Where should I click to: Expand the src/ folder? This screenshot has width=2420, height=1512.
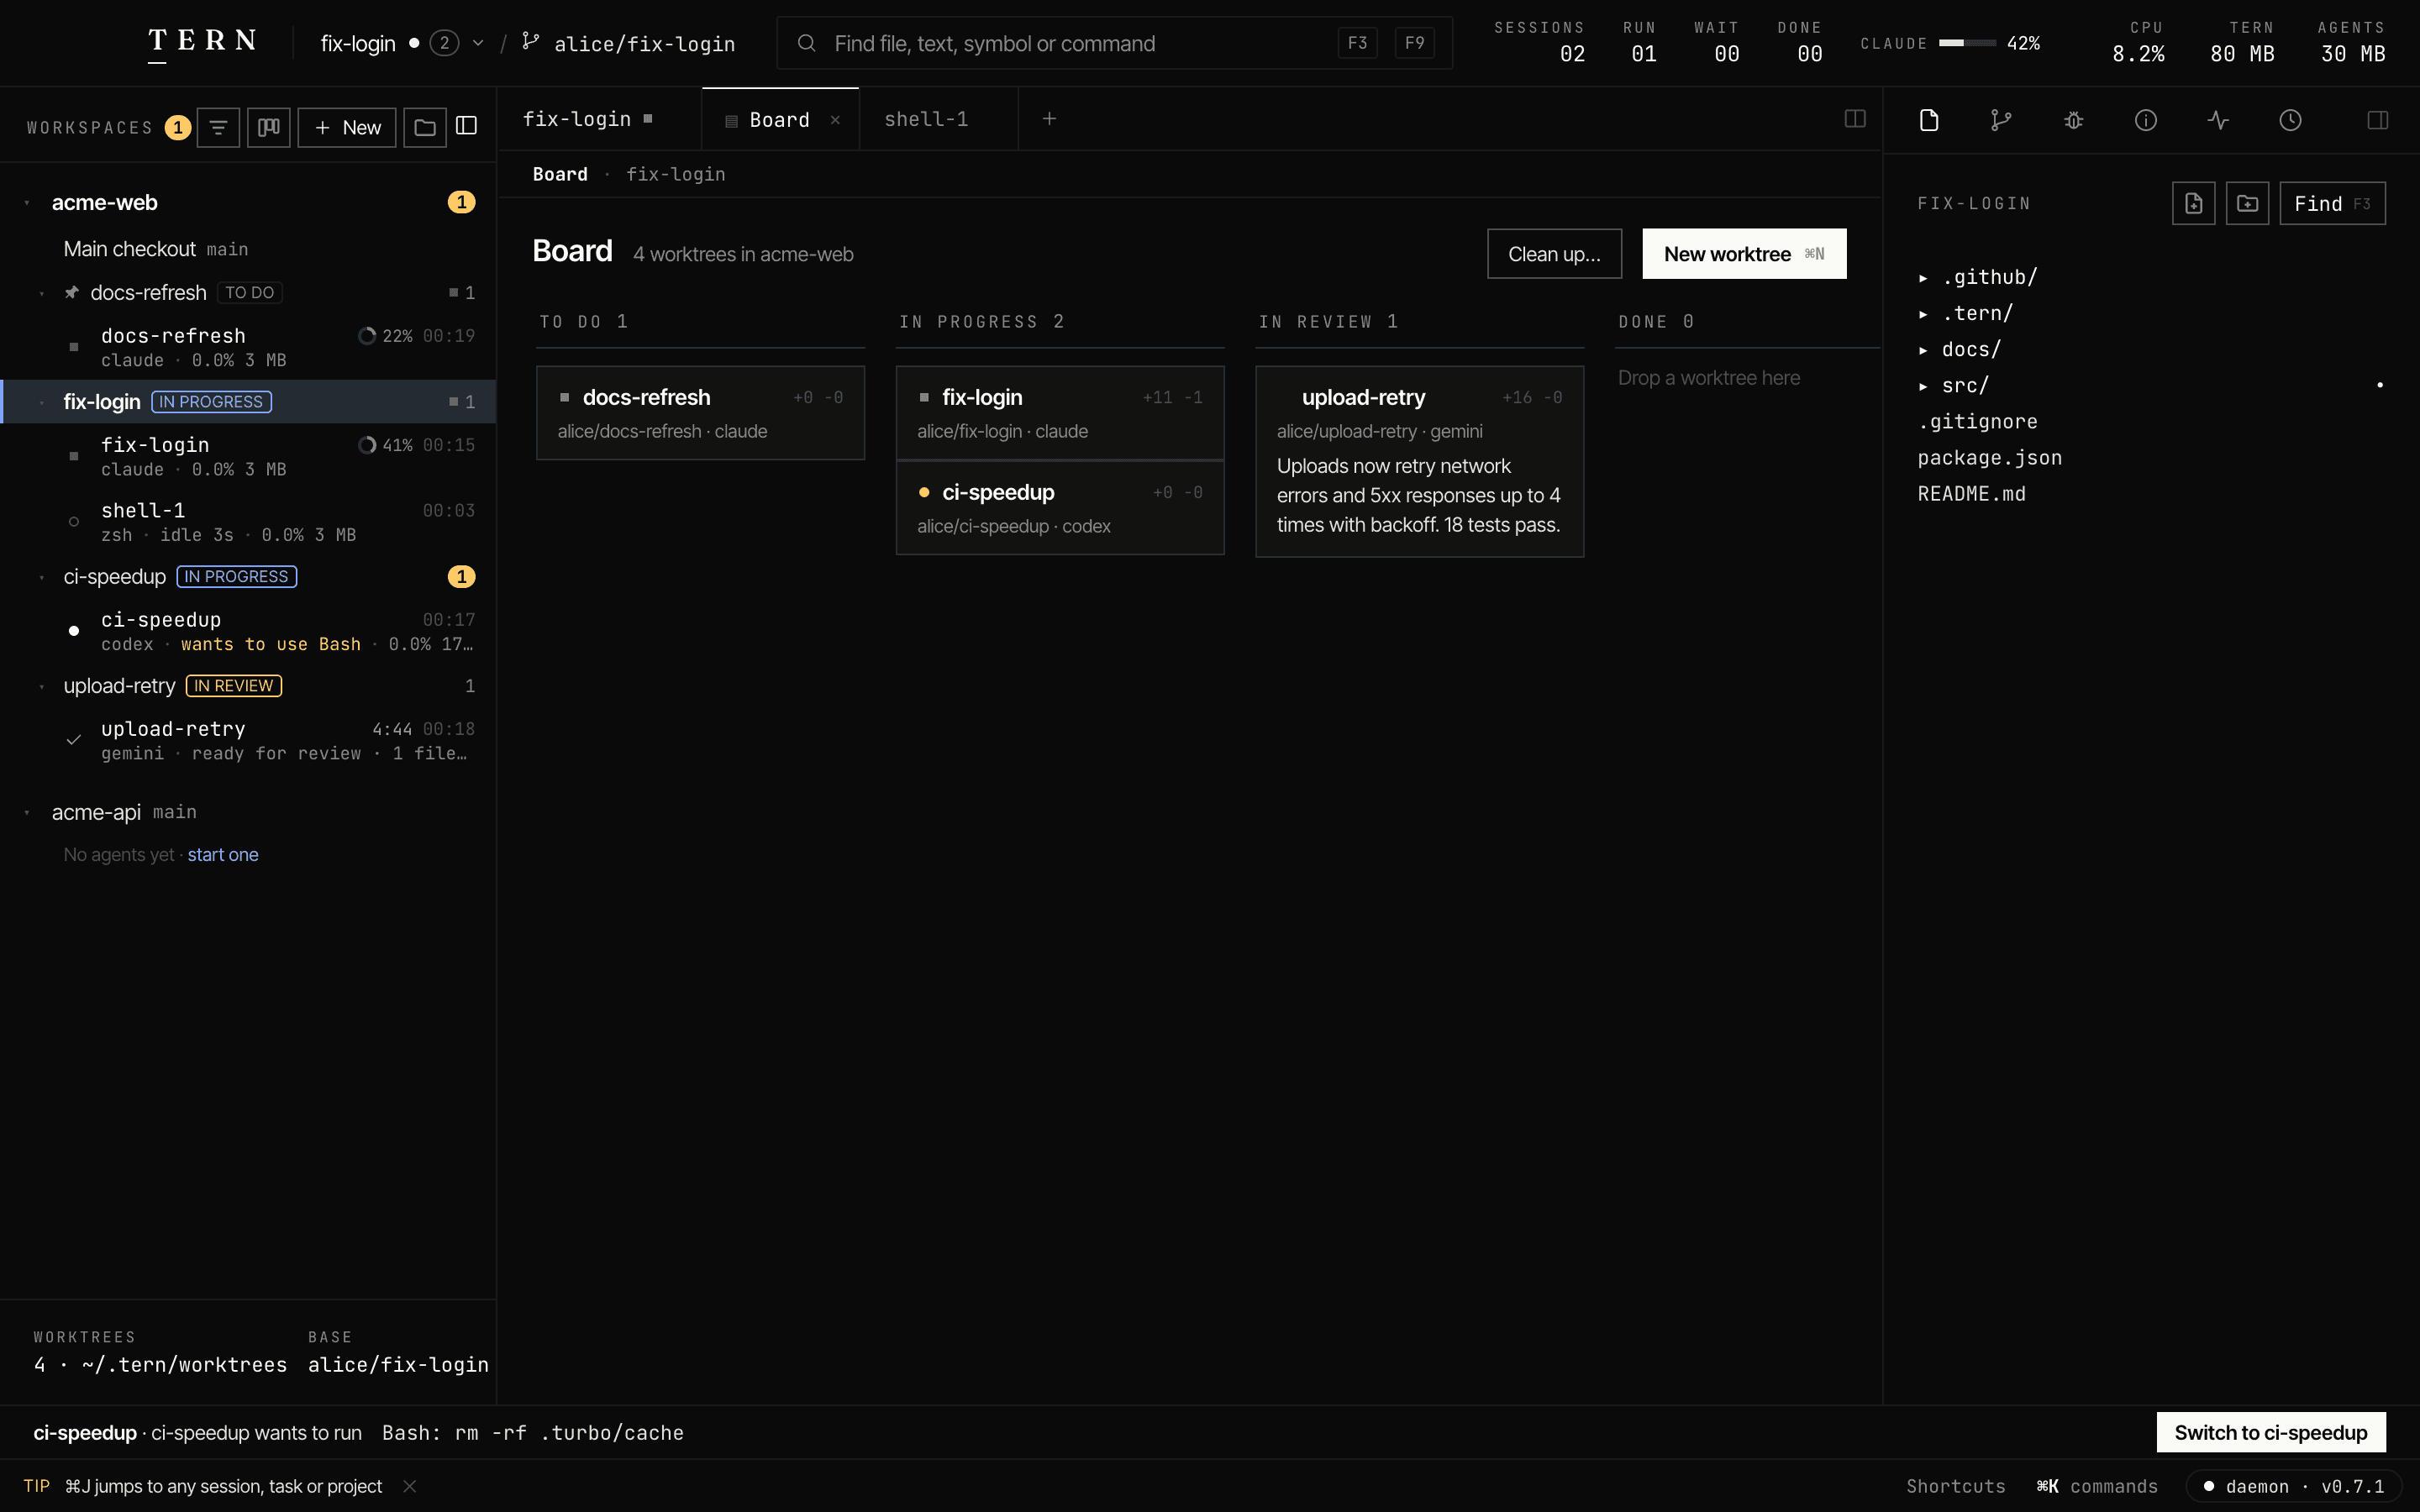1953,385
